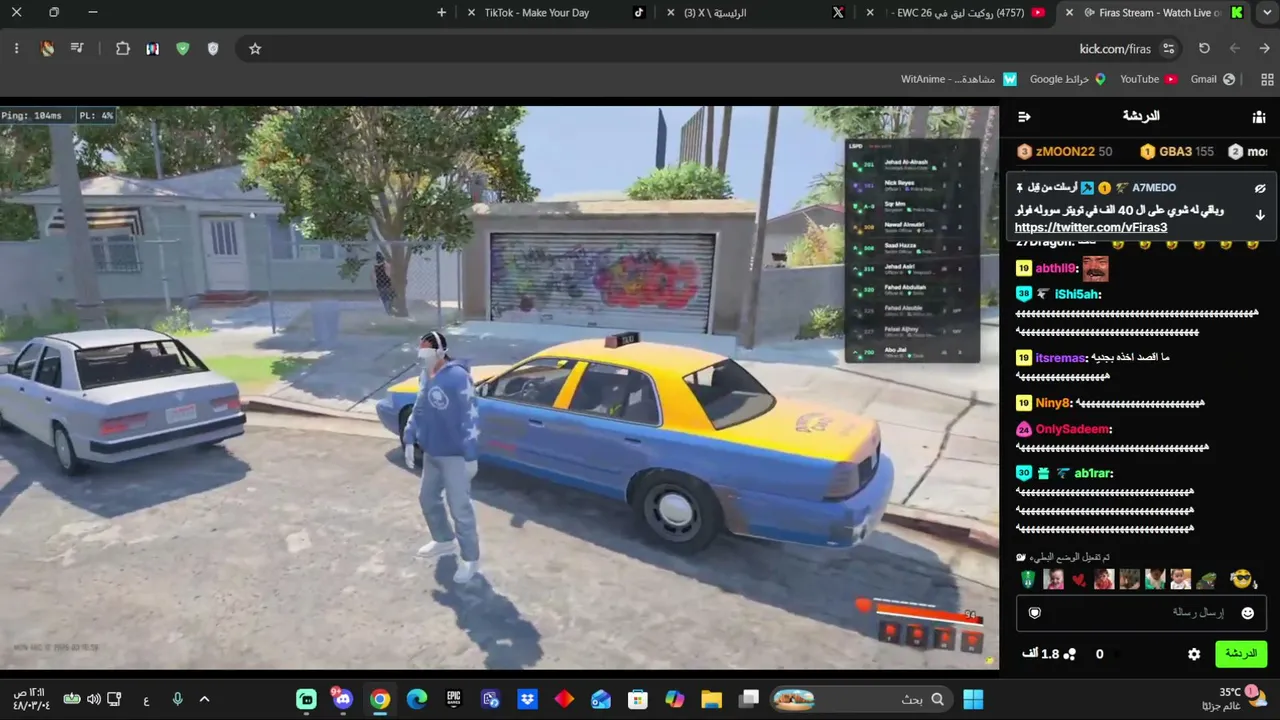Viewport: 1280px width, 720px height.
Task: Toggle the microphone tray icon
Action: click(177, 699)
